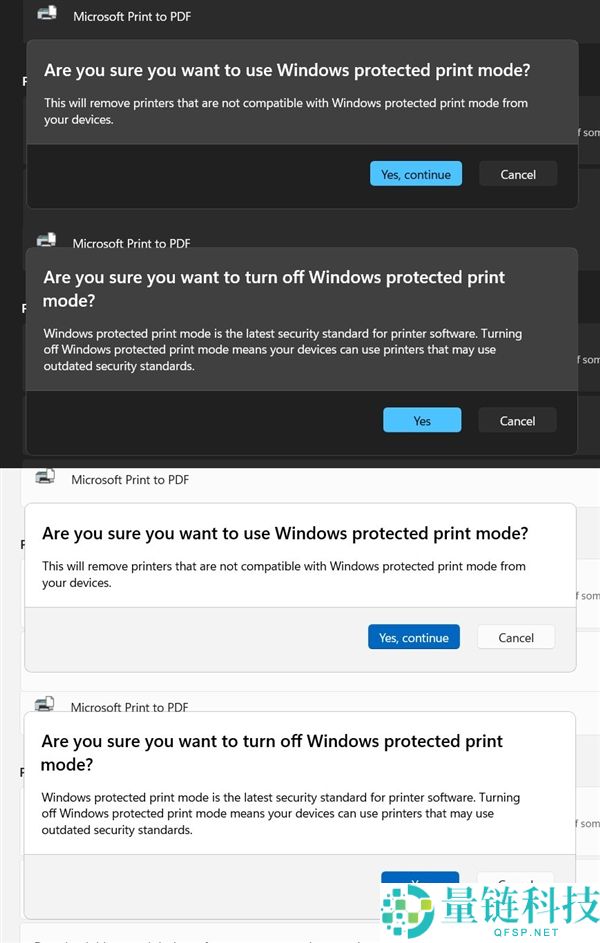Click the printer icon in the bottom light dialog

pos(46,703)
